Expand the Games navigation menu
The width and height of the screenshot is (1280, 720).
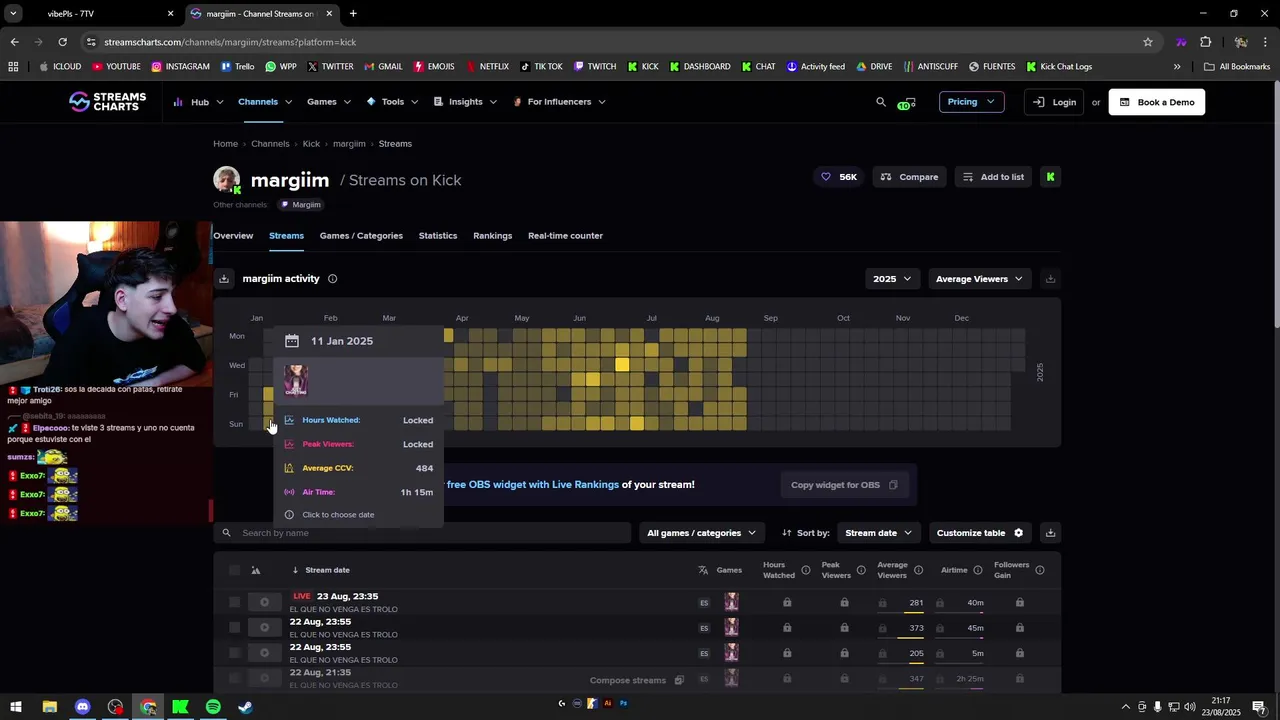pyautogui.click(x=329, y=102)
